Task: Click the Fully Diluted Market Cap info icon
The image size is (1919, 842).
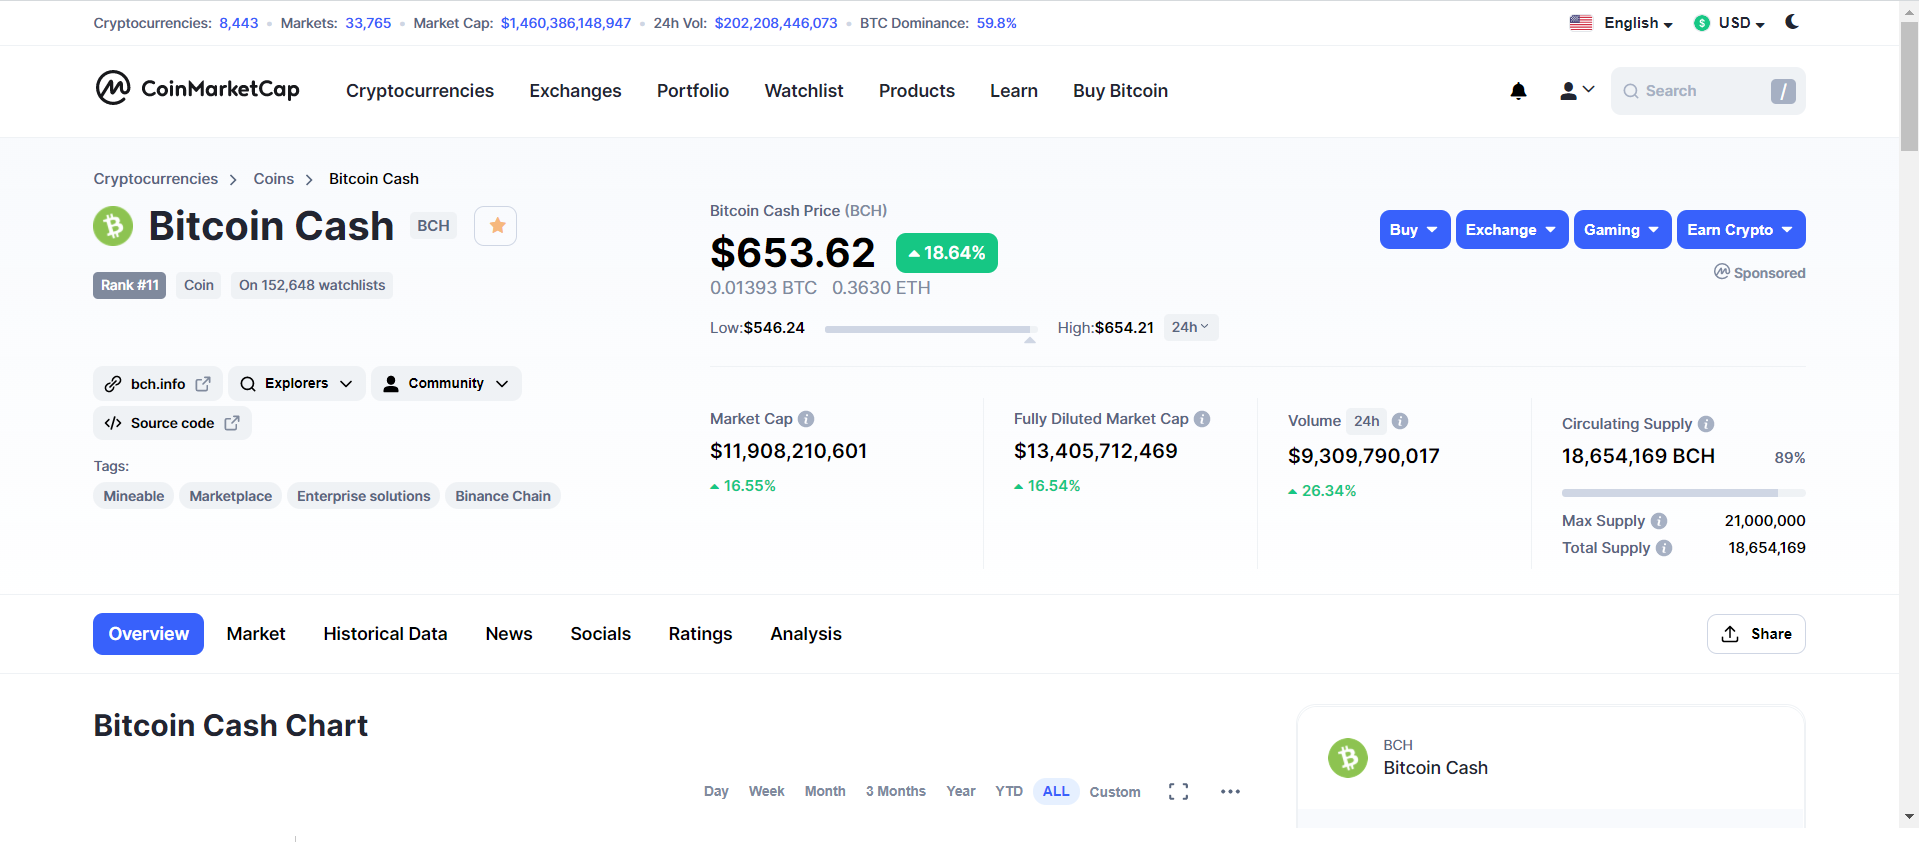Action: (x=1202, y=419)
